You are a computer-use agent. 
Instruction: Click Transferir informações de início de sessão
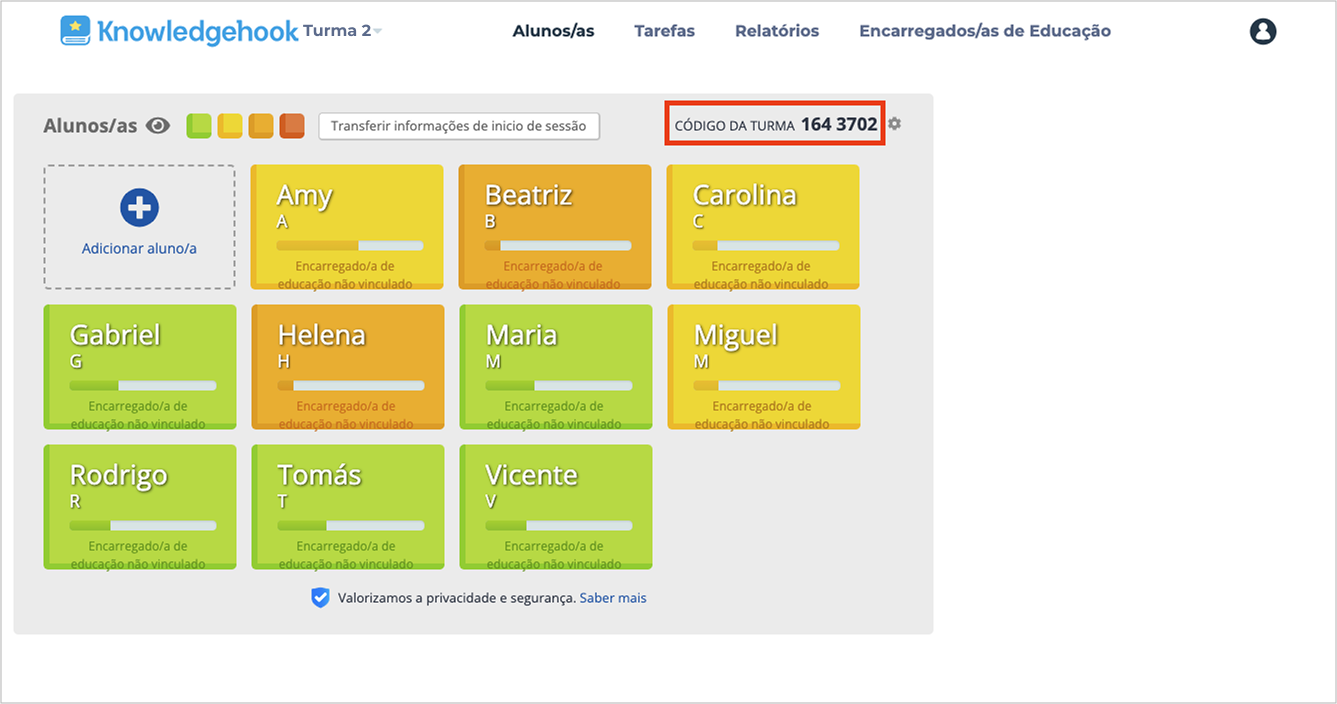tap(459, 126)
